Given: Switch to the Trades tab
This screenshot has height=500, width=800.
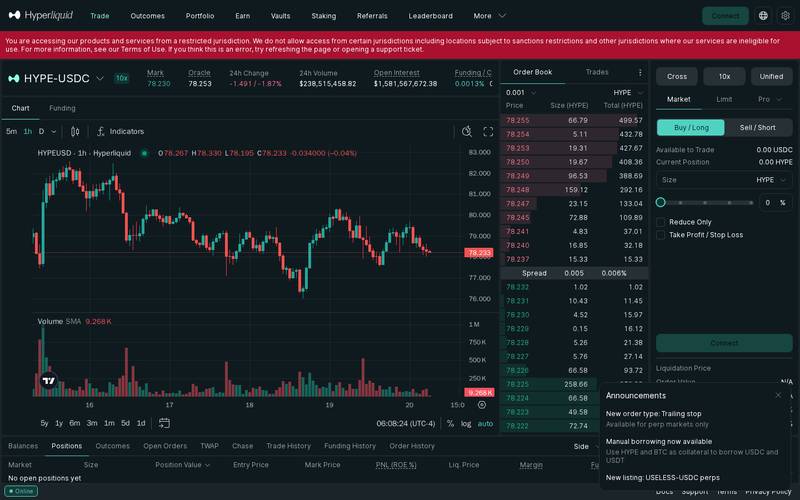Looking at the screenshot, I should (597, 72).
